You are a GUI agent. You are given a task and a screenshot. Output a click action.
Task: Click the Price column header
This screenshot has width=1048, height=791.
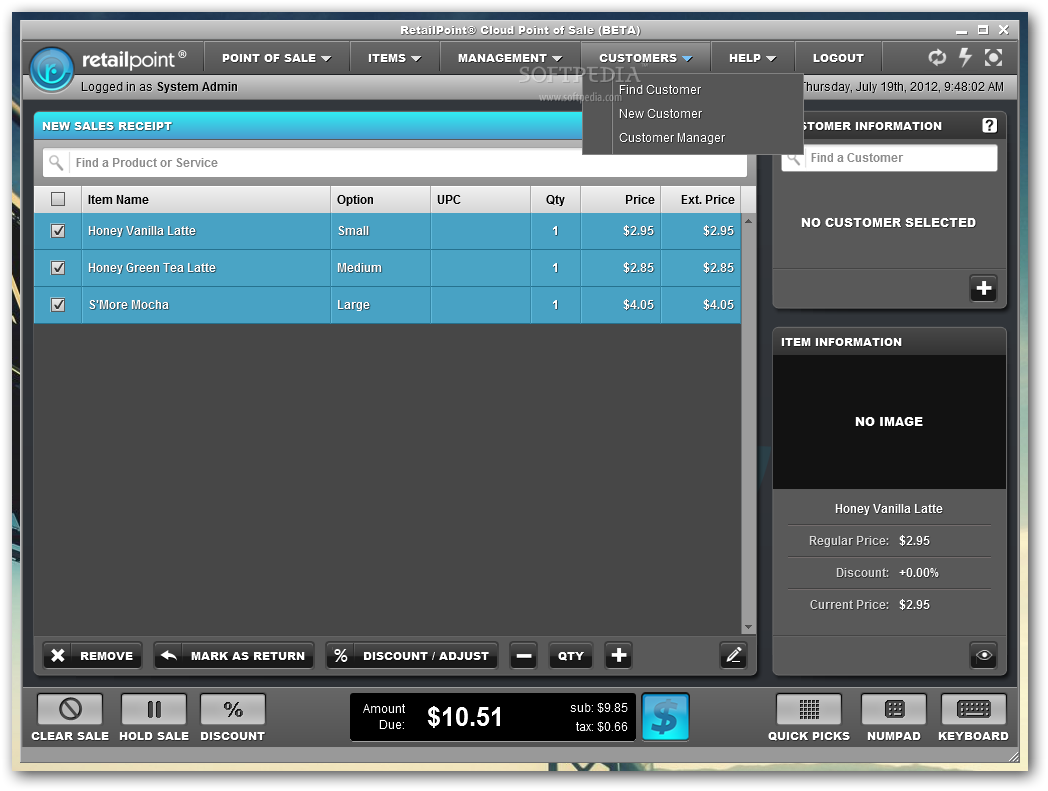click(x=621, y=199)
